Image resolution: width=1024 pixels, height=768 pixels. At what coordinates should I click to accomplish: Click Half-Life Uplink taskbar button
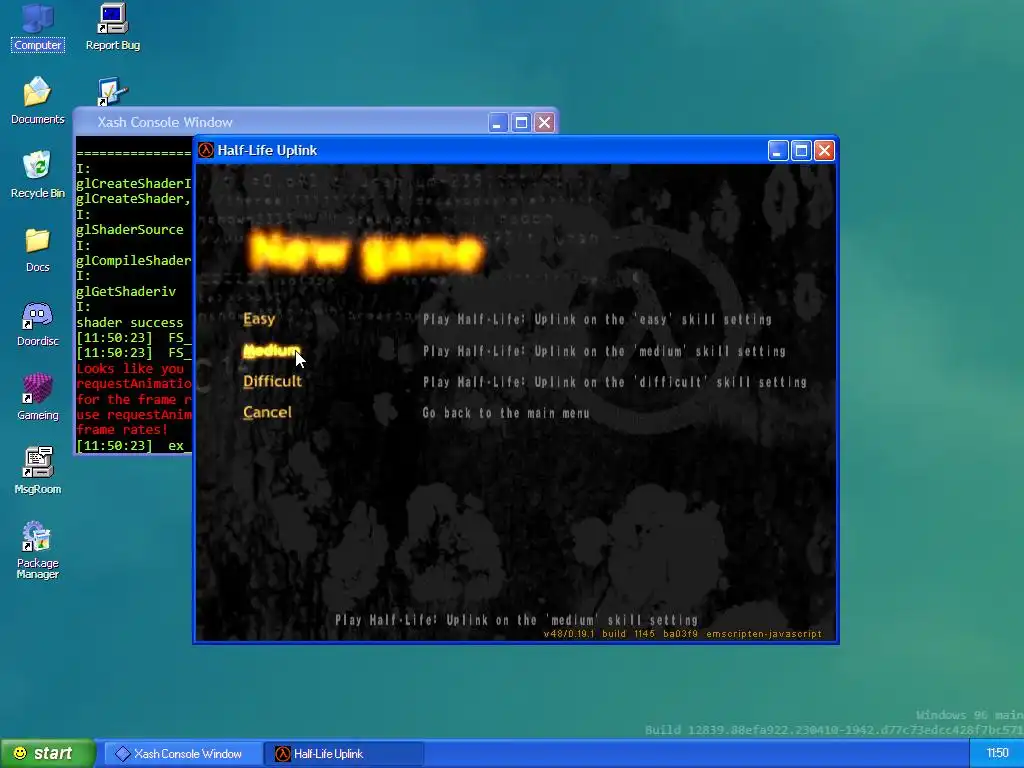[x=344, y=754]
